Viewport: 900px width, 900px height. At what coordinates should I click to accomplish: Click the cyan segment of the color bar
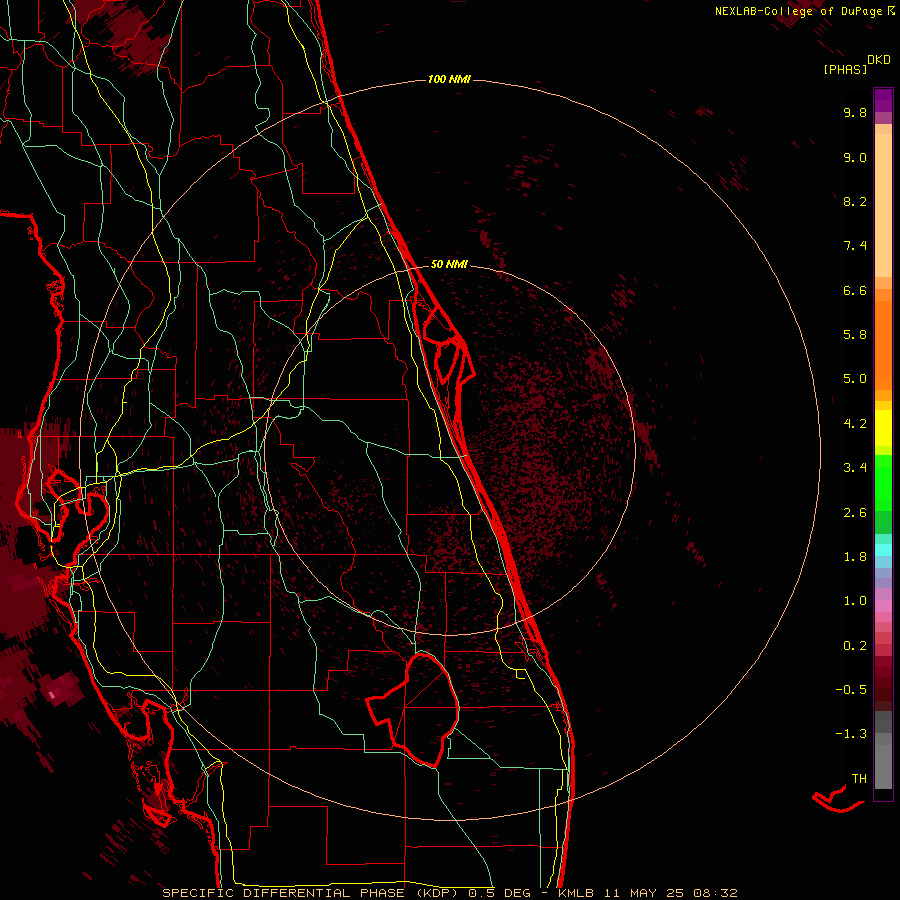883,549
